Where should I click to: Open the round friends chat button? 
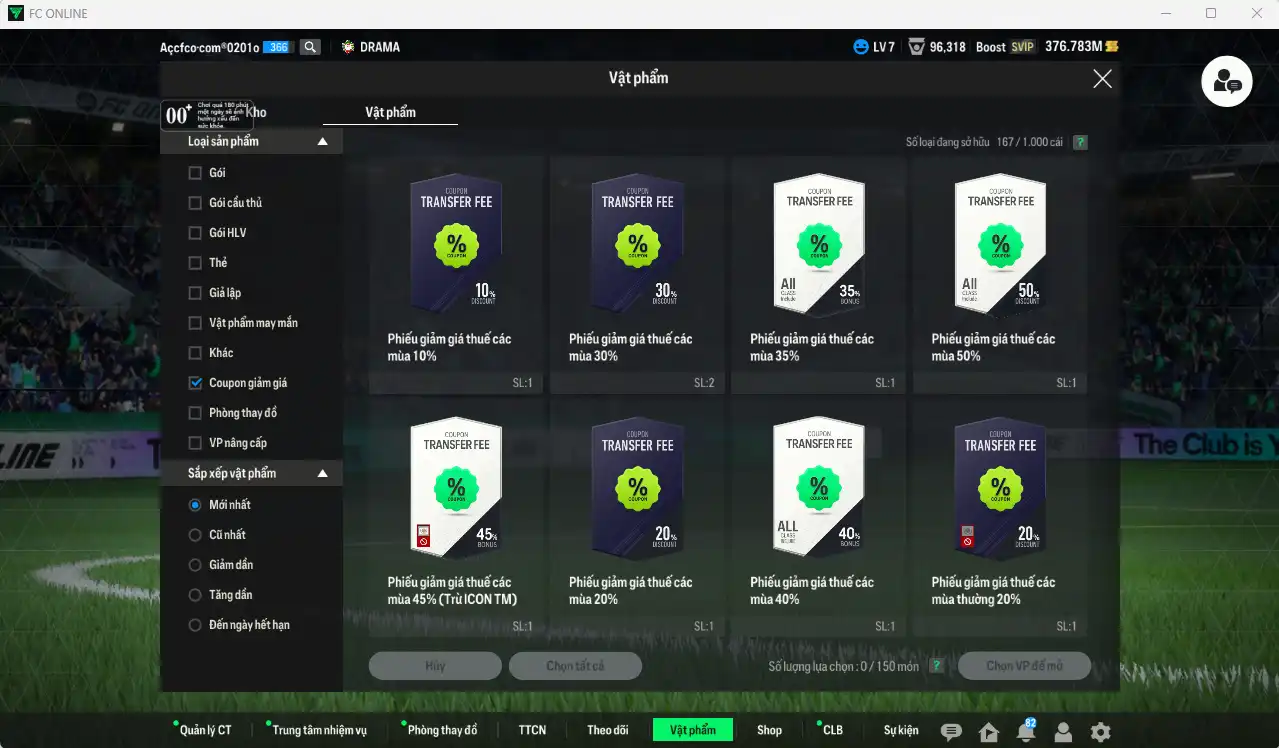point(1227,80)
